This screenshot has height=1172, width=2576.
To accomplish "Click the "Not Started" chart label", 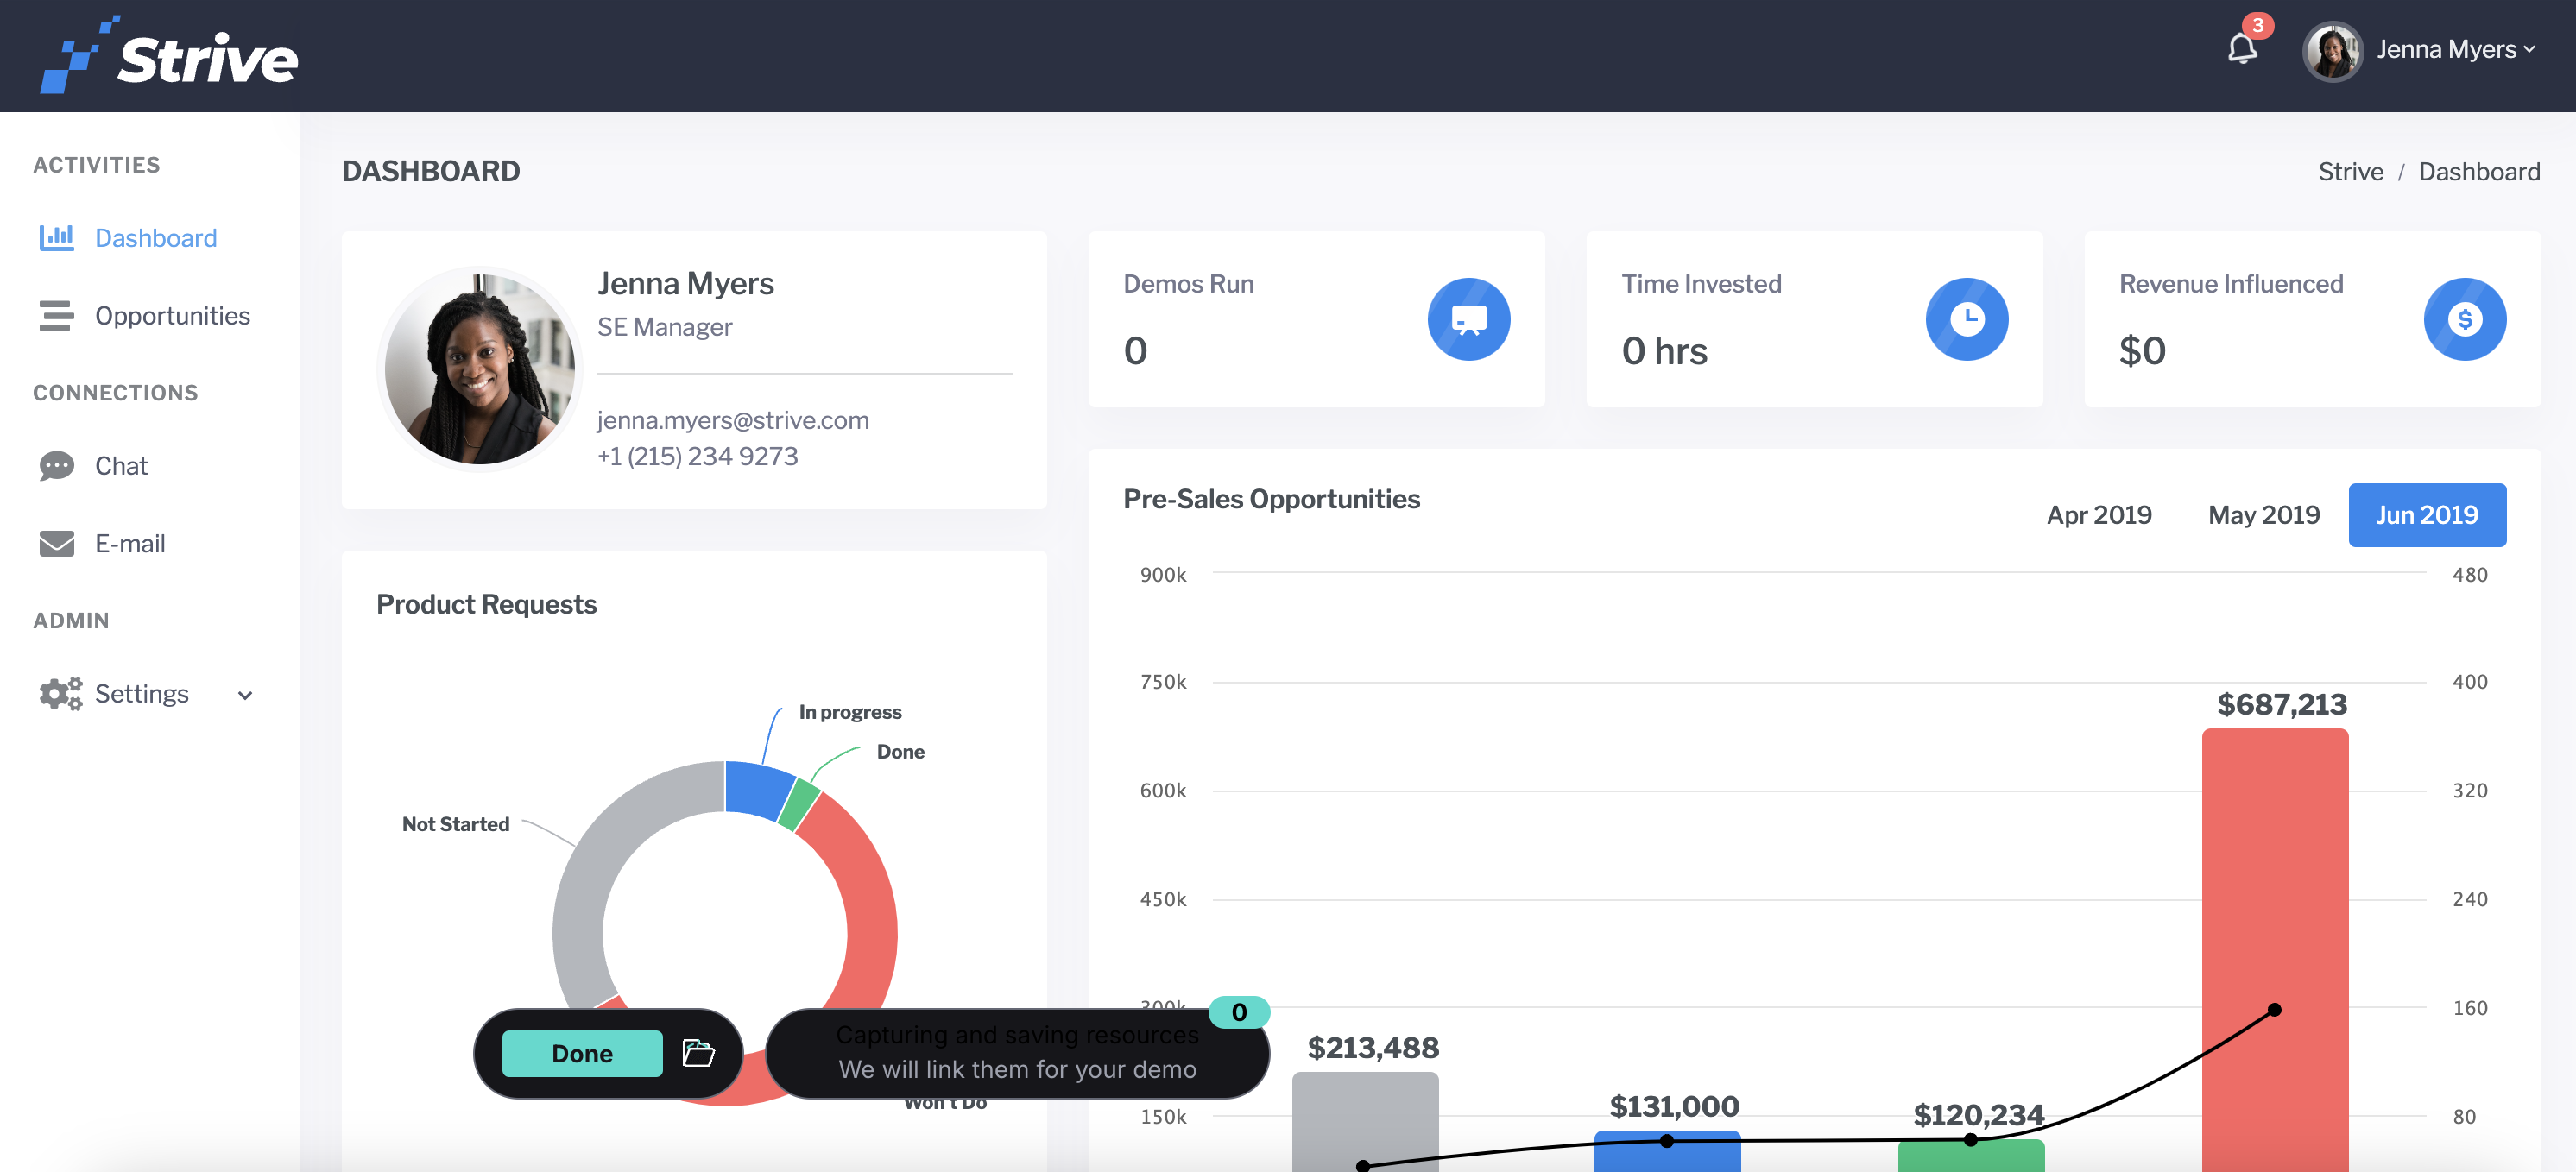I will [455, 824].
